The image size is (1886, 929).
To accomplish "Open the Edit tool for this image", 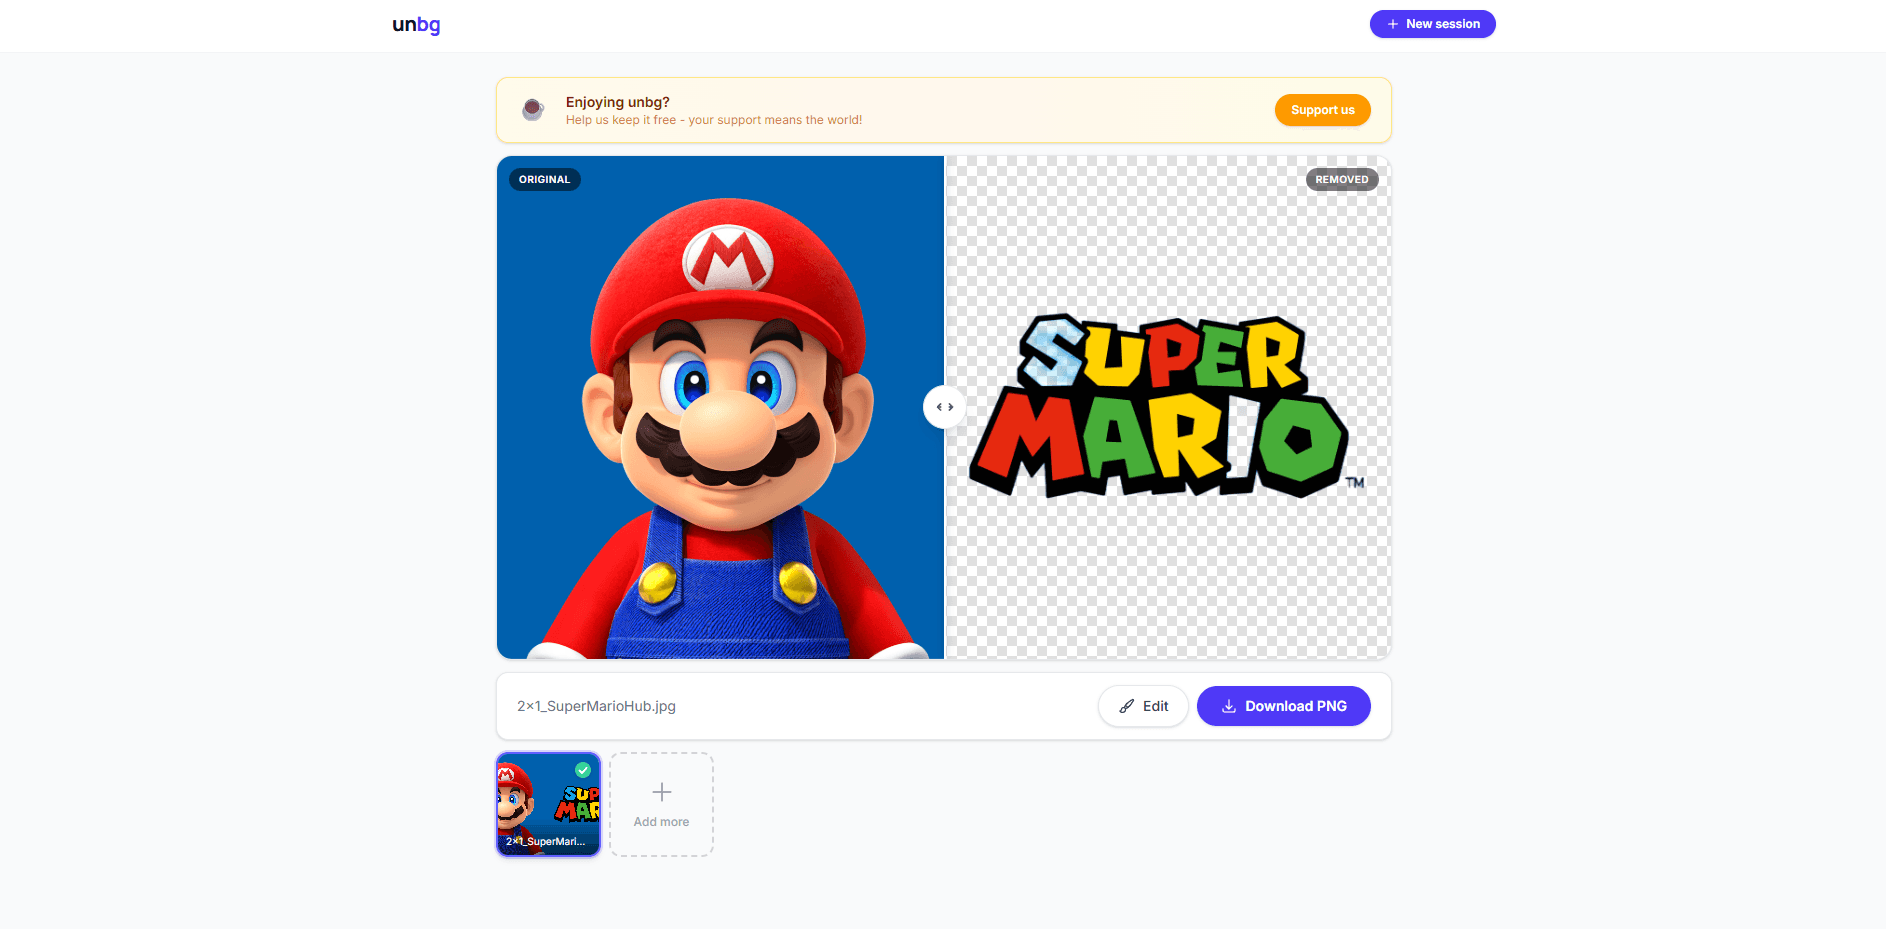I will point(1143,706).
